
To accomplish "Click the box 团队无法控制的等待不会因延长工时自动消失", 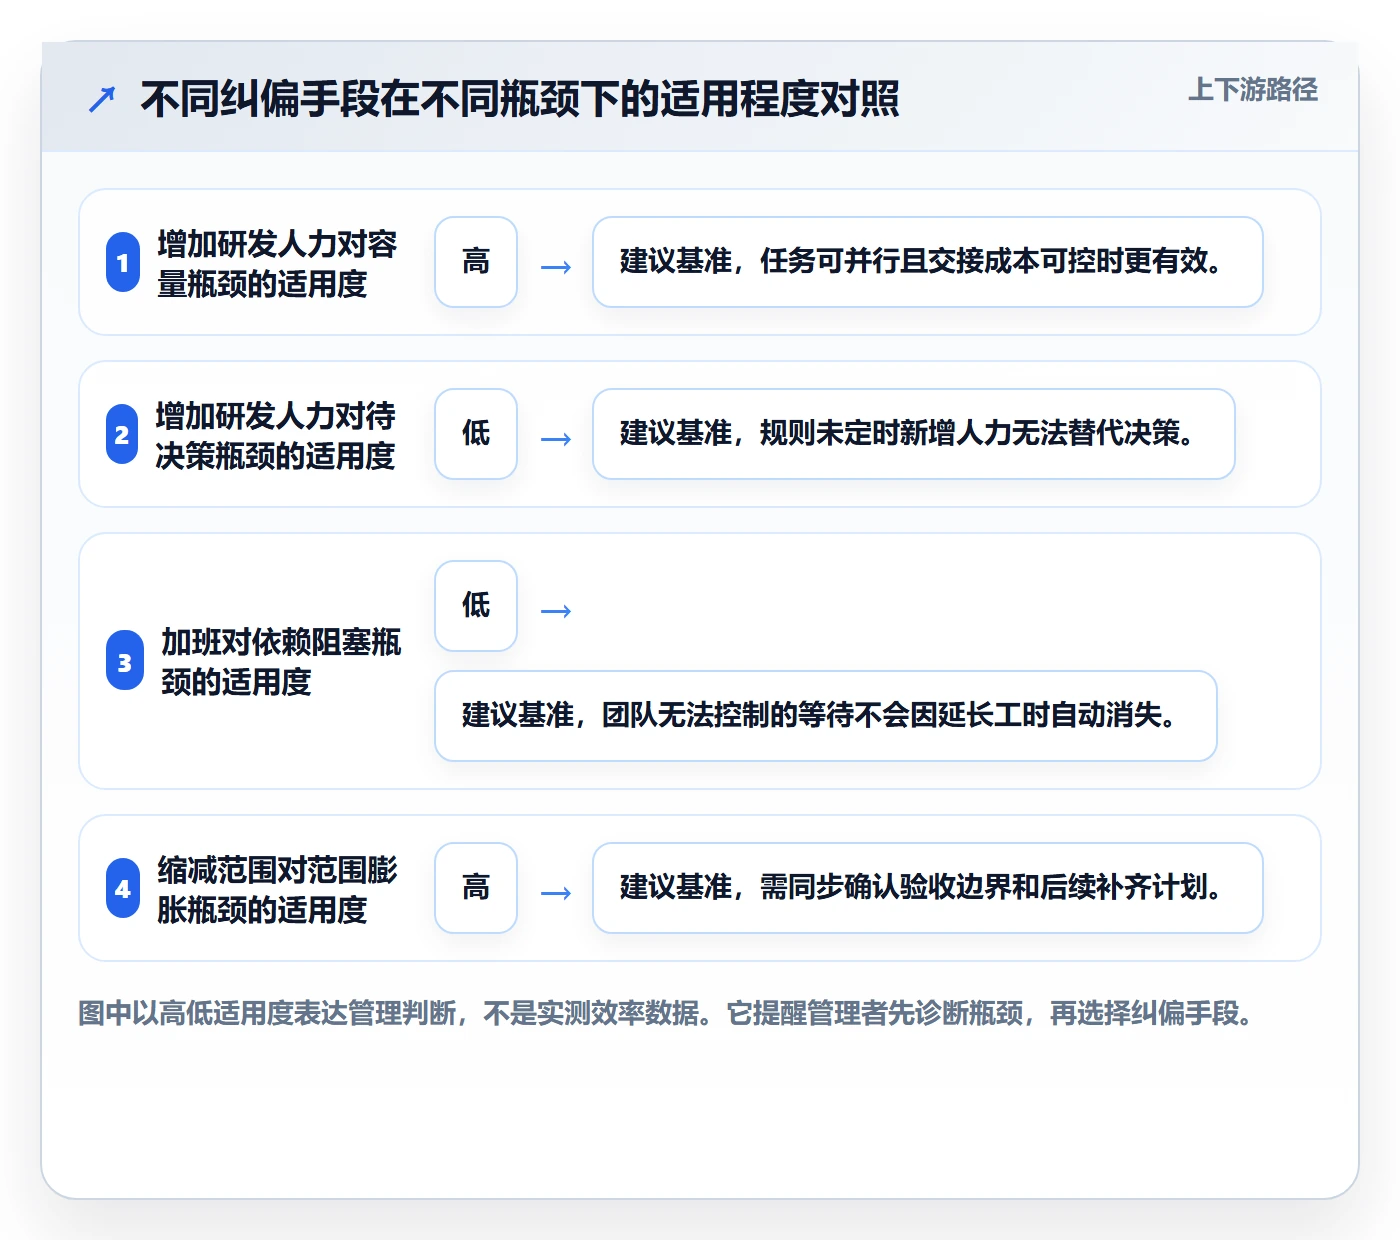I will [826, 716].
